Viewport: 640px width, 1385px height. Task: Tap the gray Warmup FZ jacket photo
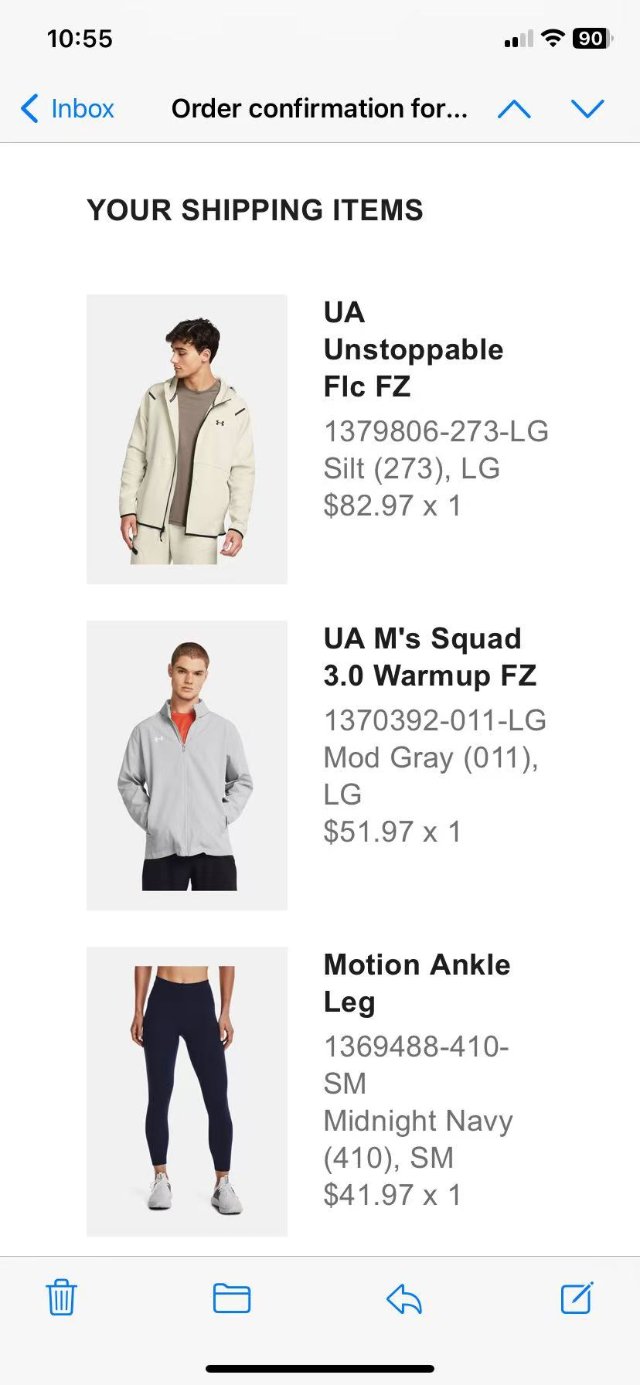click(x=186, y=763)
